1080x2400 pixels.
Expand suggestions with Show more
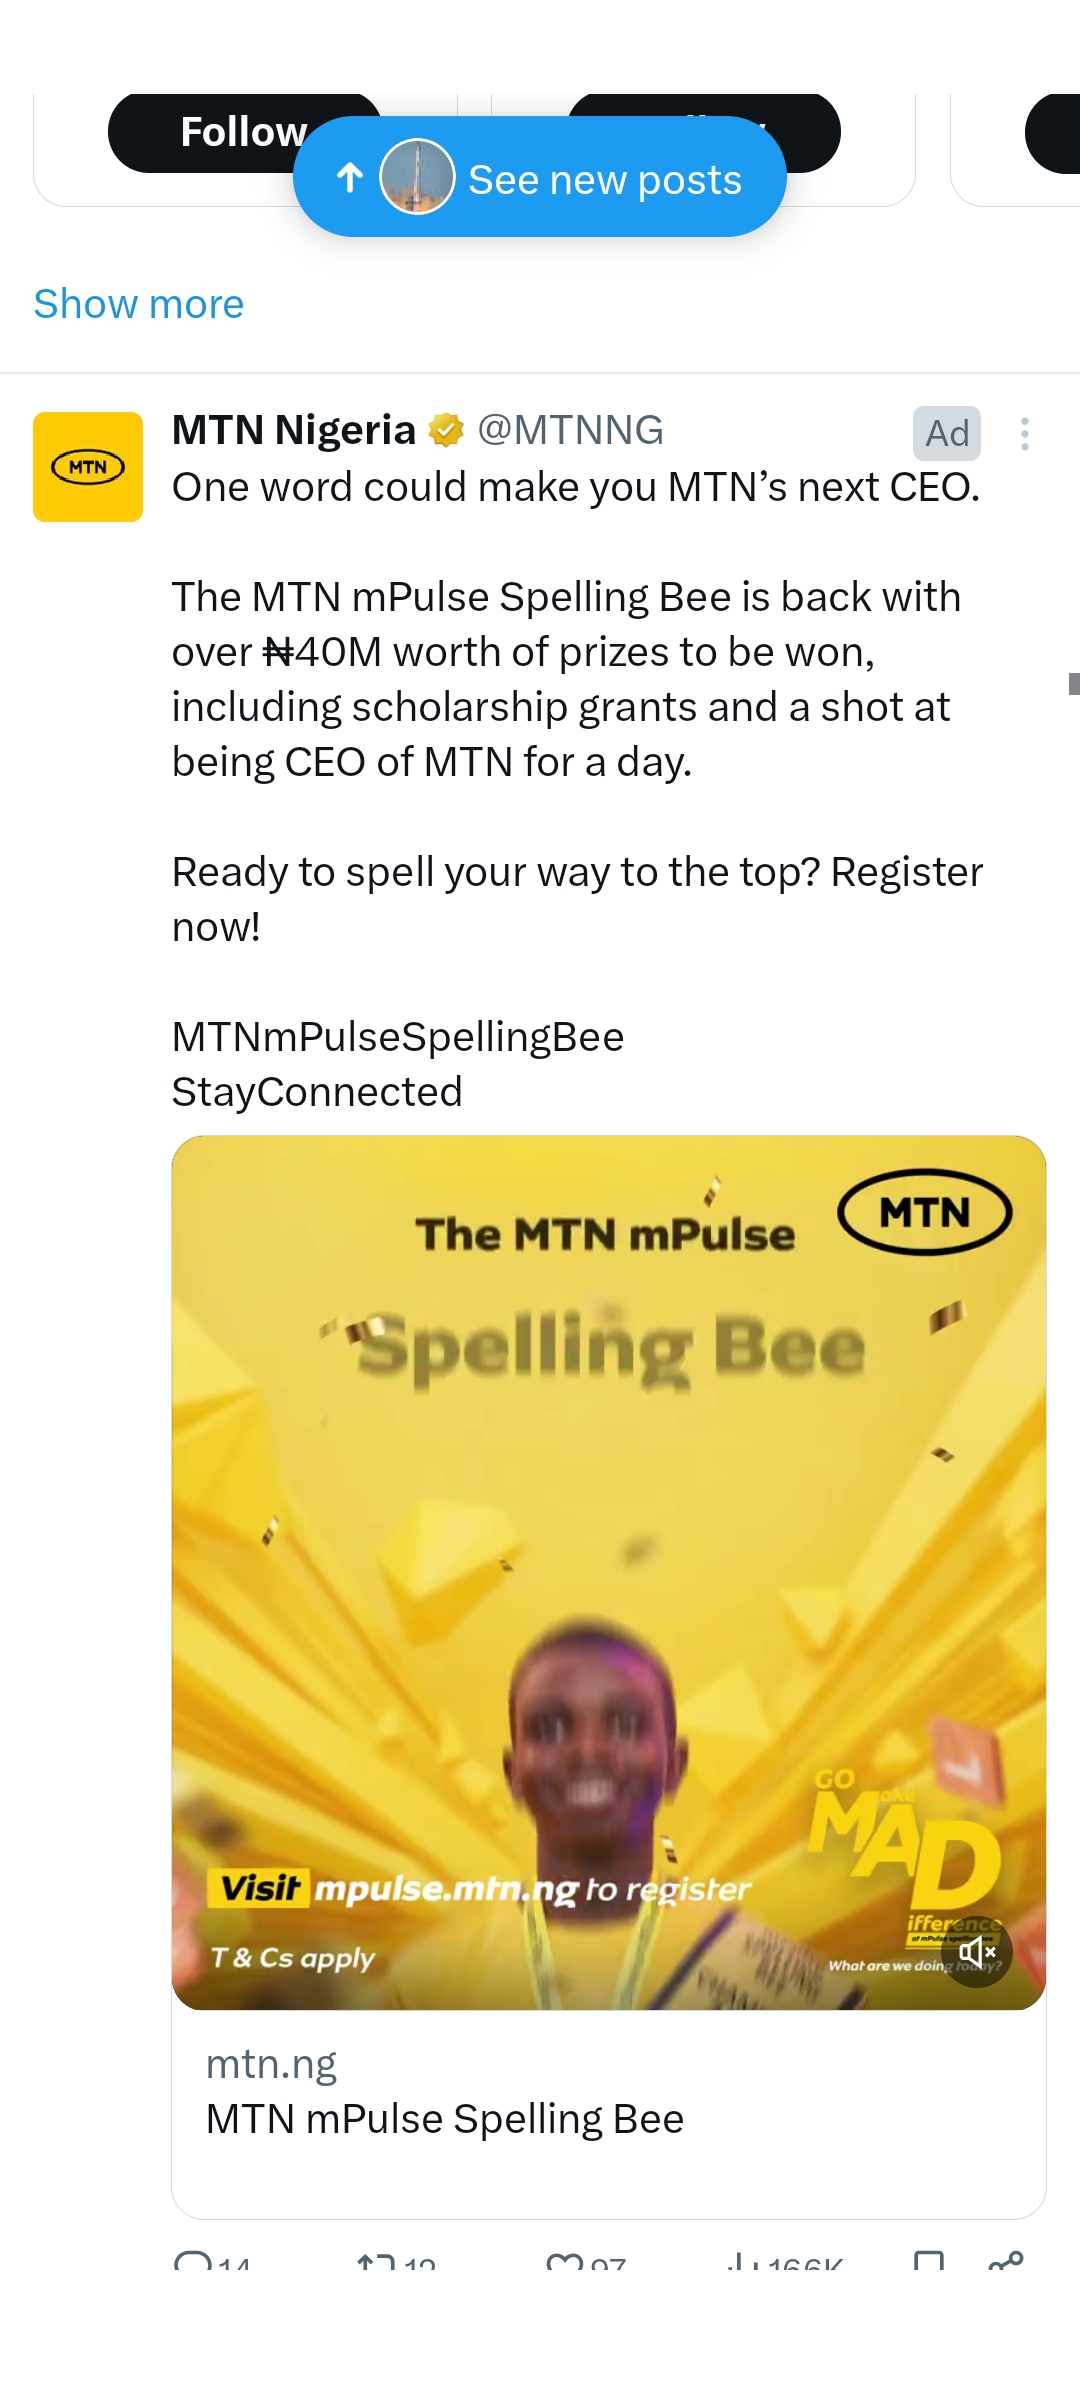tap(139, 304)
